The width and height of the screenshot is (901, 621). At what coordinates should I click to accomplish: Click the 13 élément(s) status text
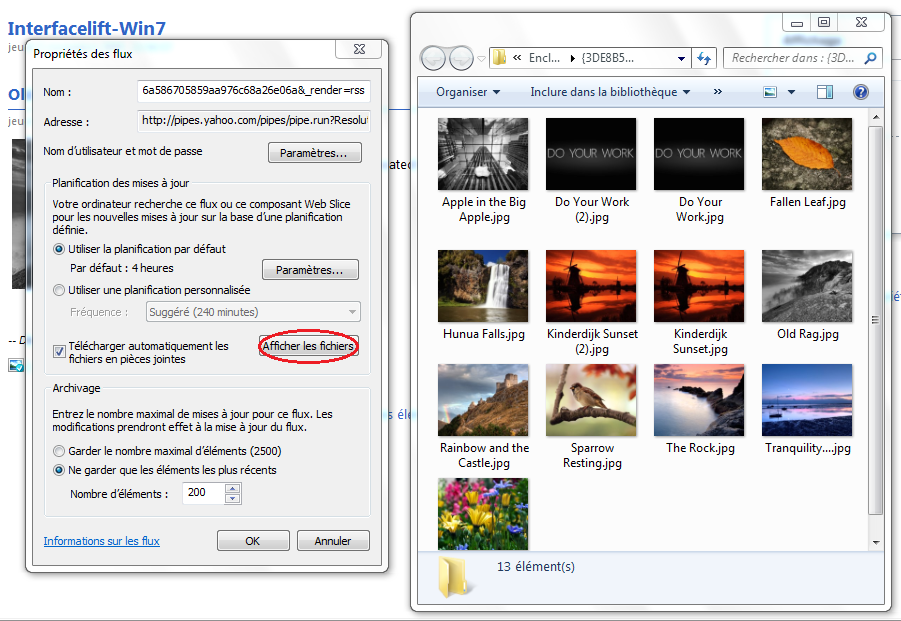[x=536, y=567]
